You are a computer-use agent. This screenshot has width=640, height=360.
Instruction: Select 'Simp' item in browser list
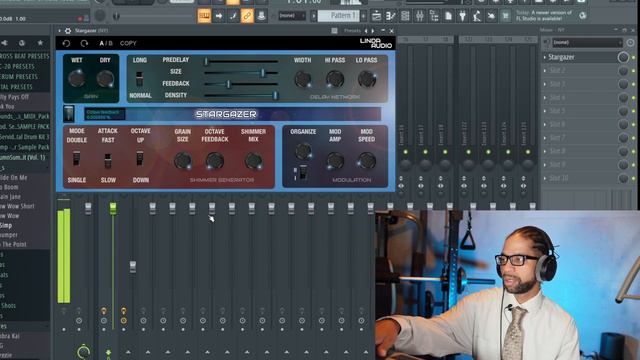pos(6,225)
